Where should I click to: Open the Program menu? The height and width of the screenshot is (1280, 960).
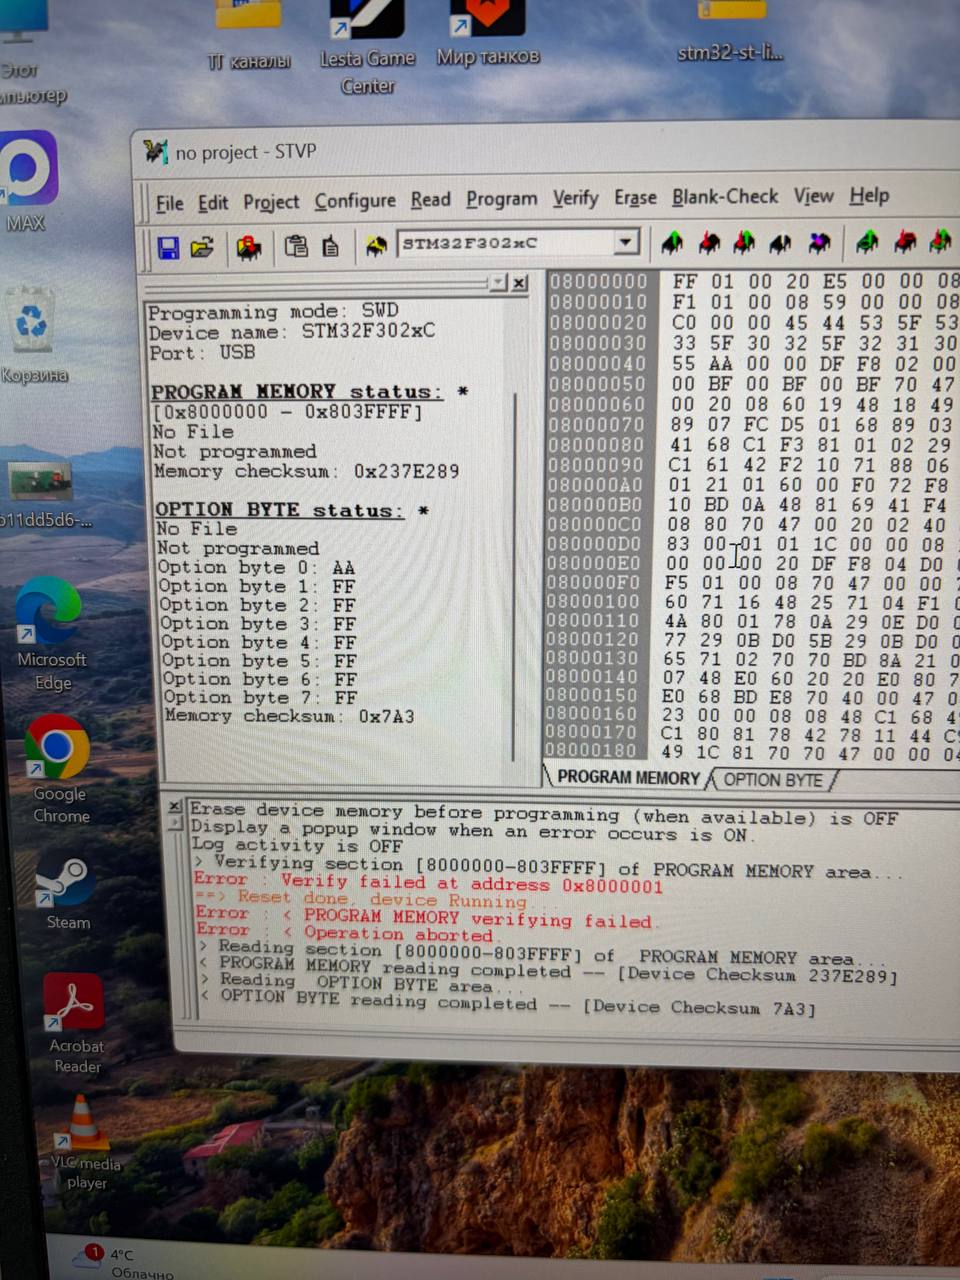coord(501,199)
